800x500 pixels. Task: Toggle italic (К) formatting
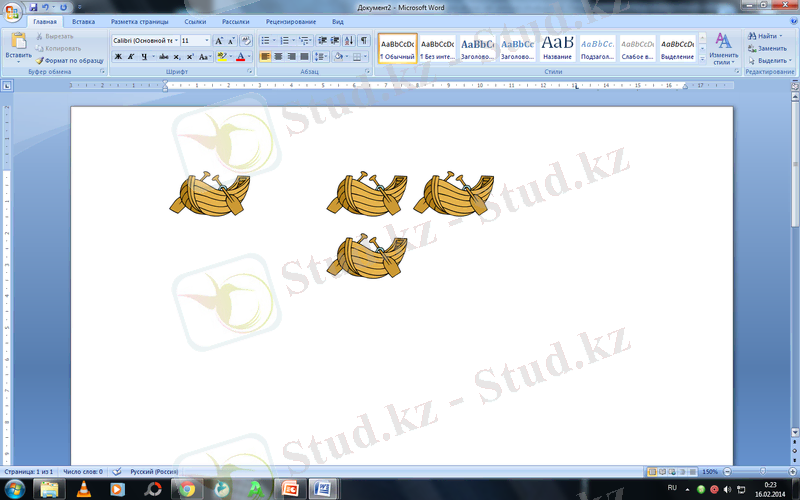(x=132, y=57)
